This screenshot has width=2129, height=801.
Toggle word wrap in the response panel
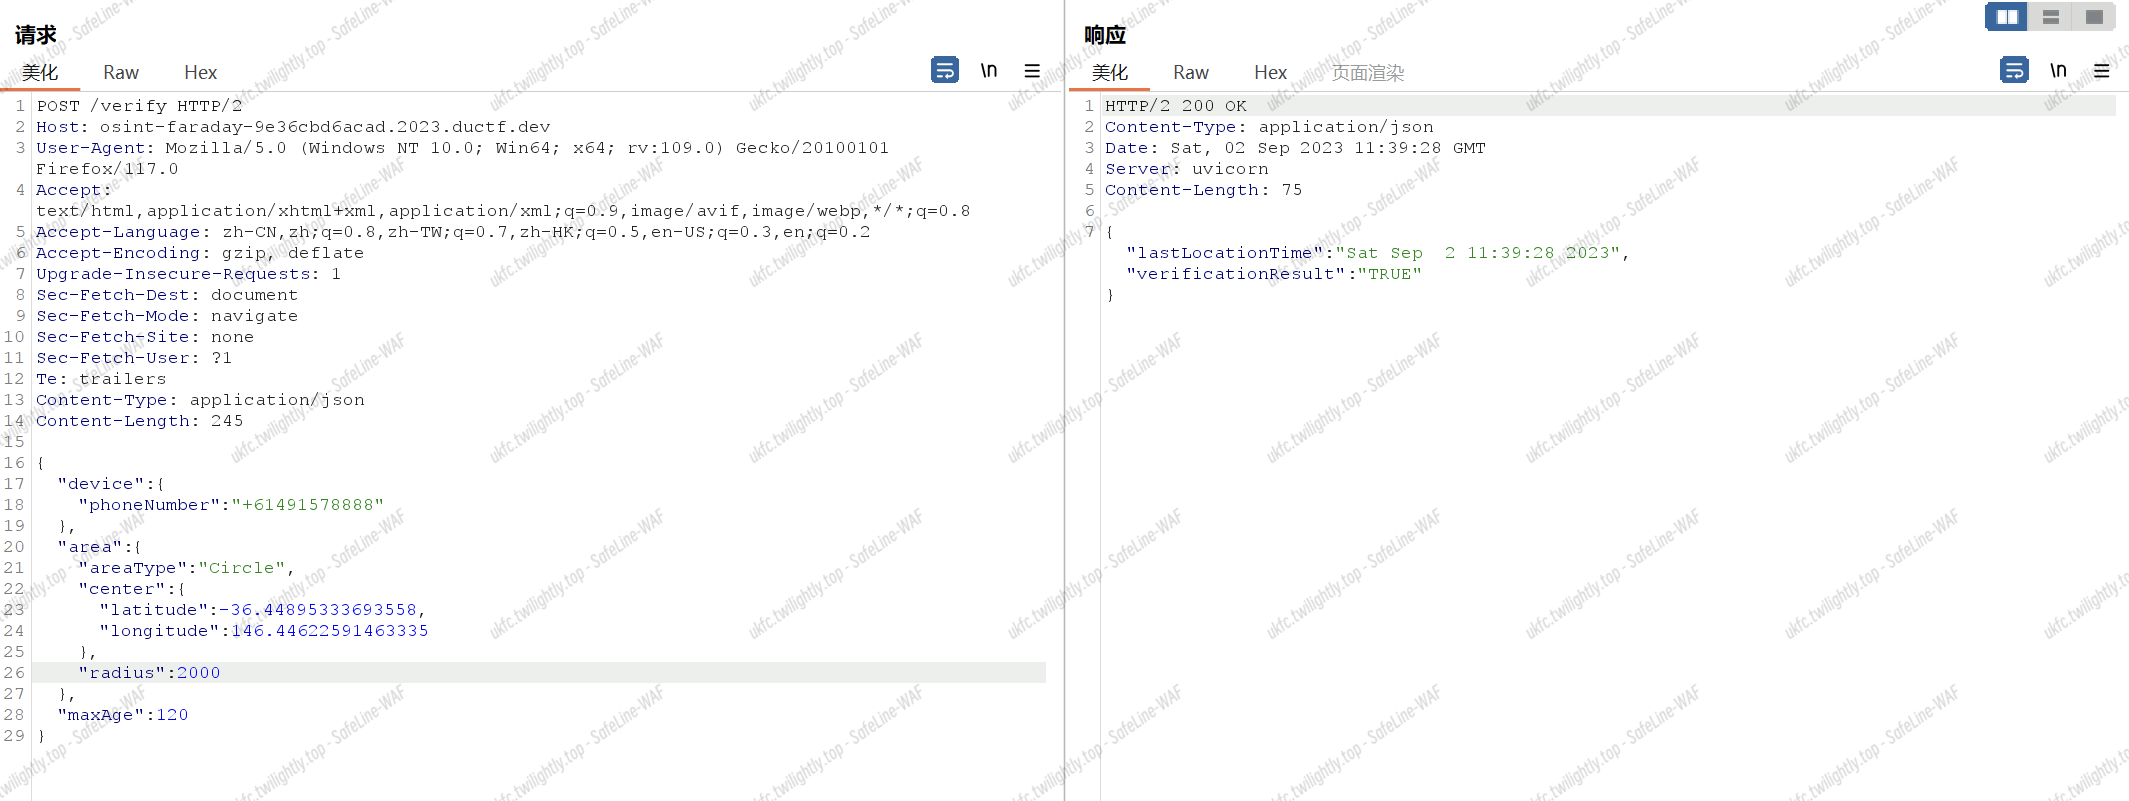click(2014, 70)
